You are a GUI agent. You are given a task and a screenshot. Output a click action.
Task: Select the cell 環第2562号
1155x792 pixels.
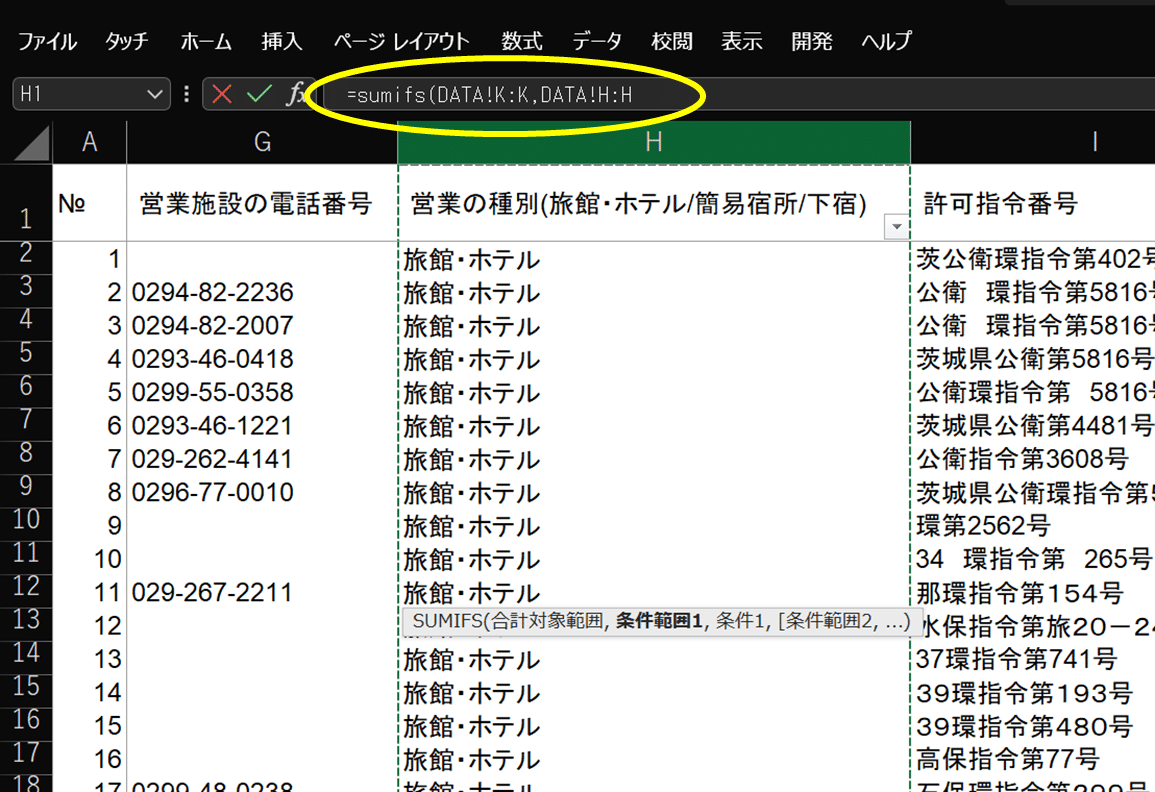click(1033, 526)
